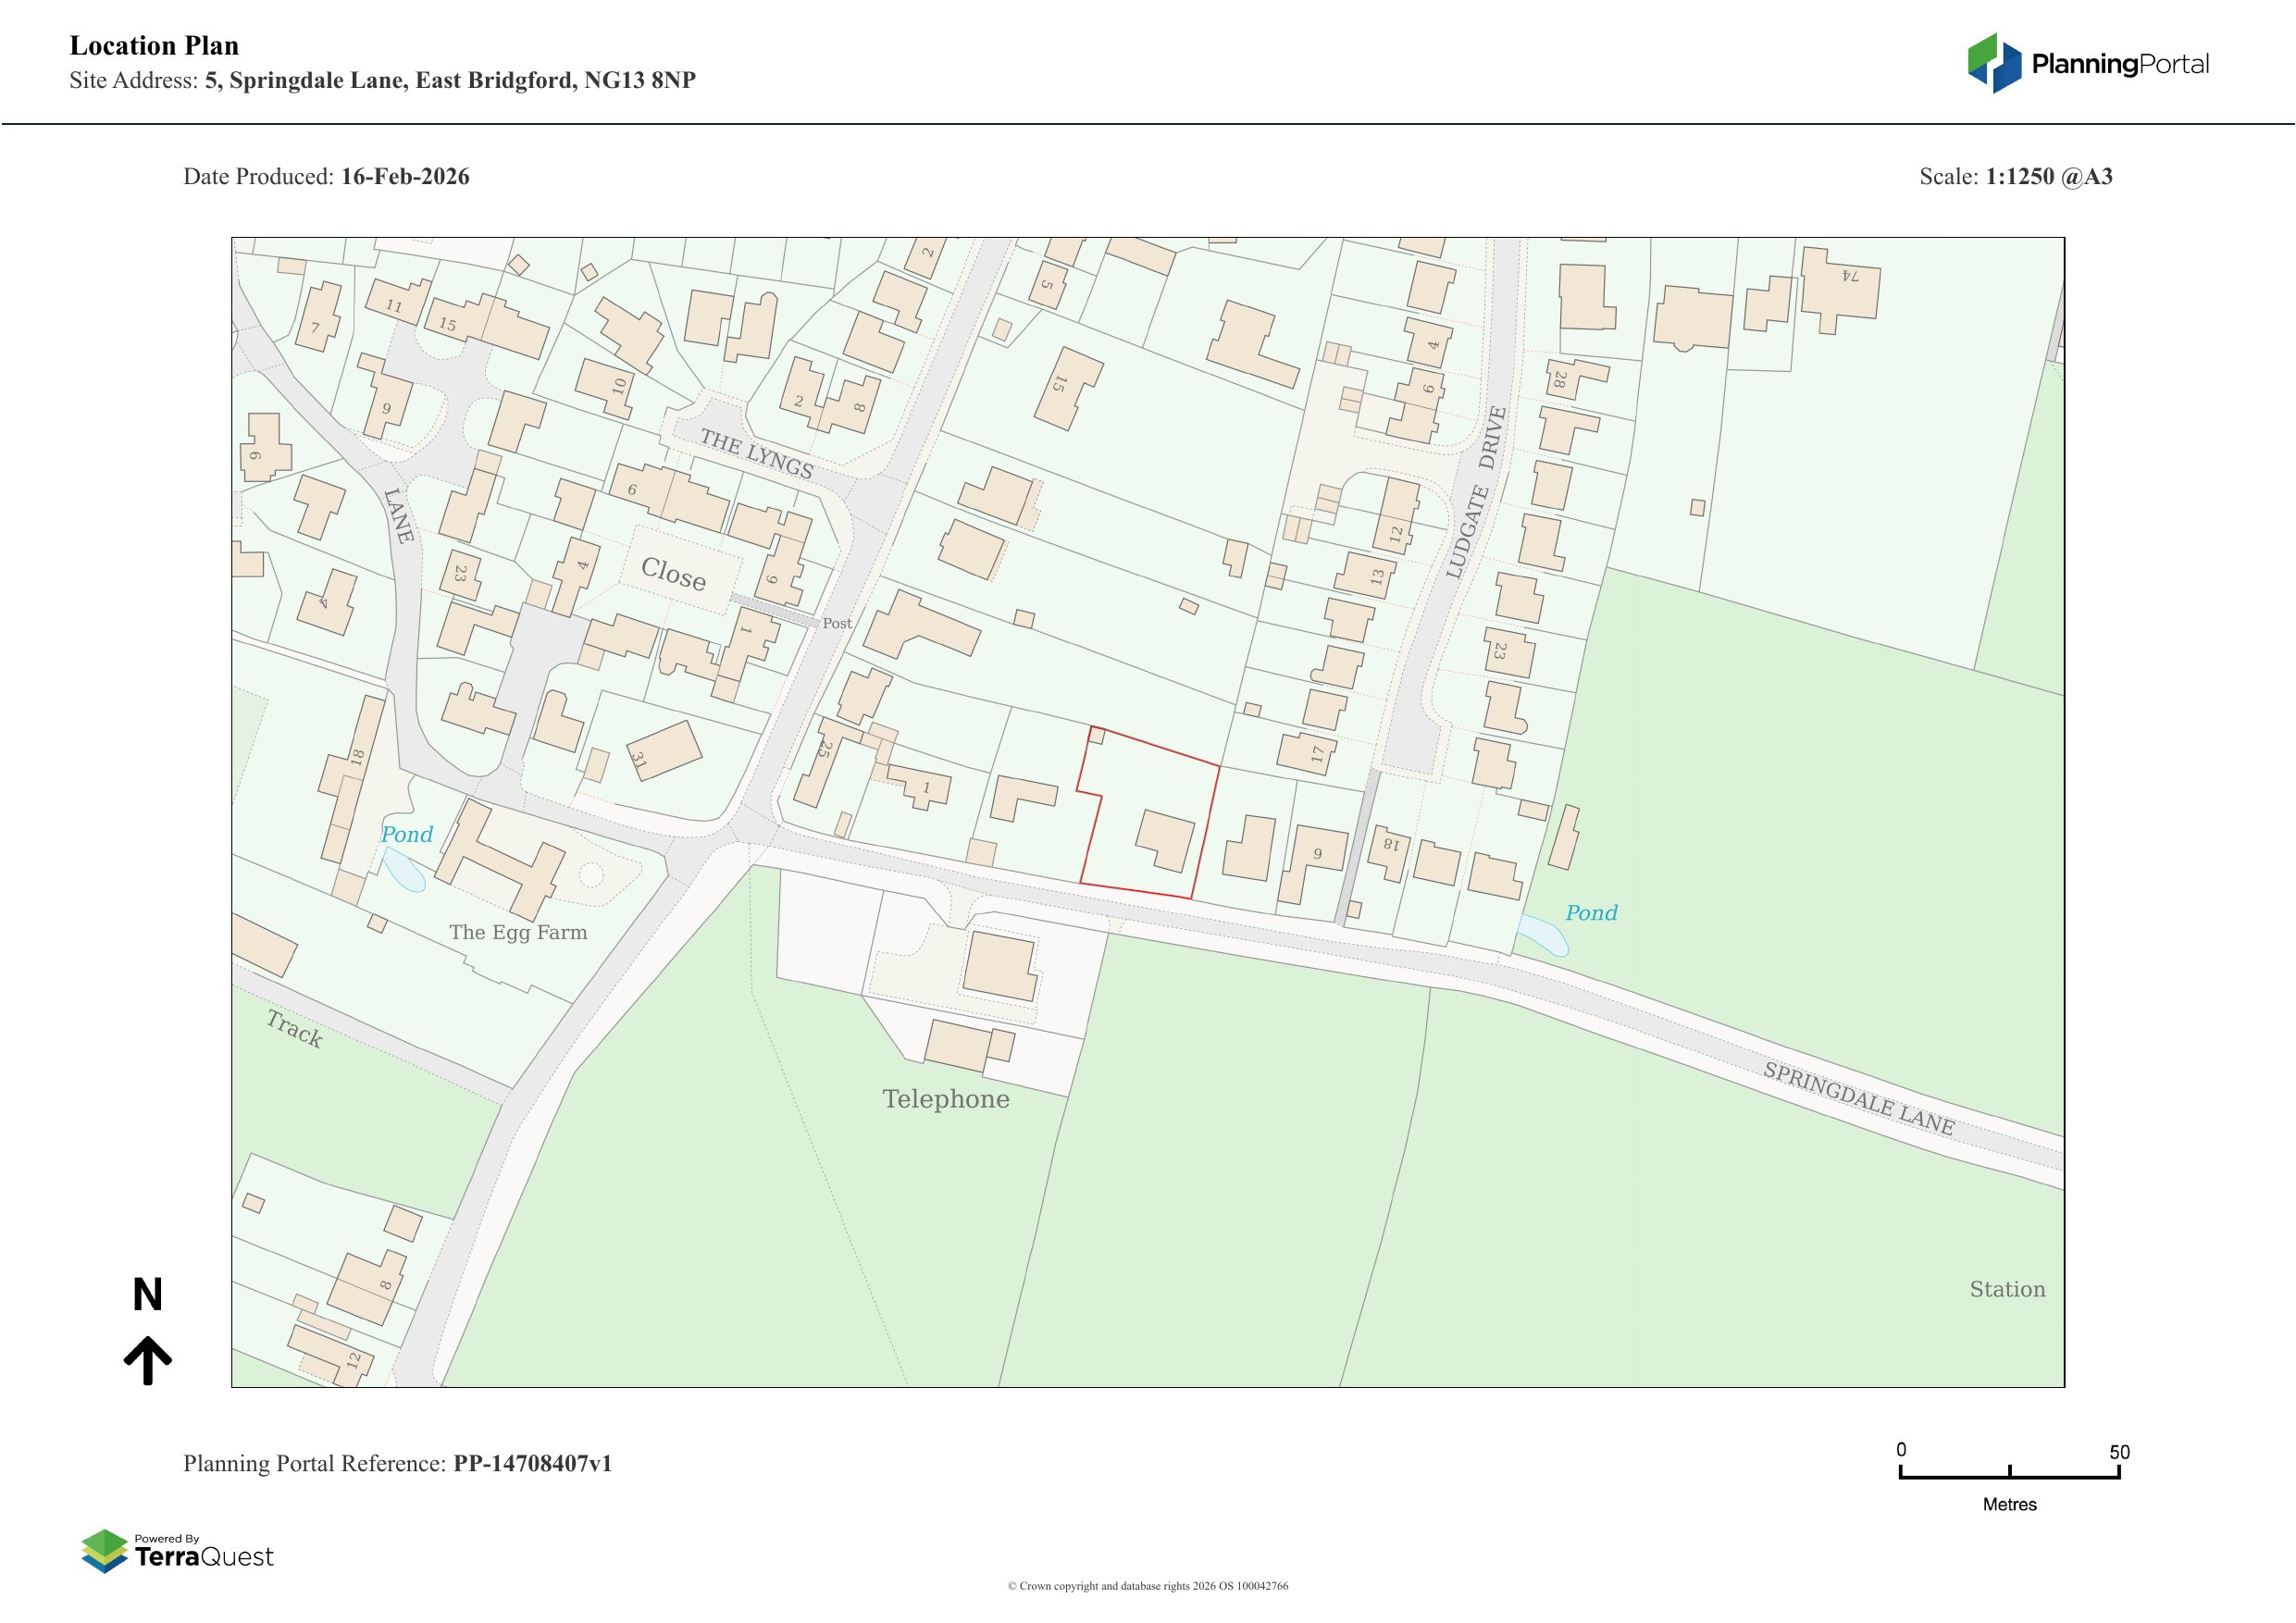
Task: Click the Telephone exchange label
Action: tap(945, 1099)
